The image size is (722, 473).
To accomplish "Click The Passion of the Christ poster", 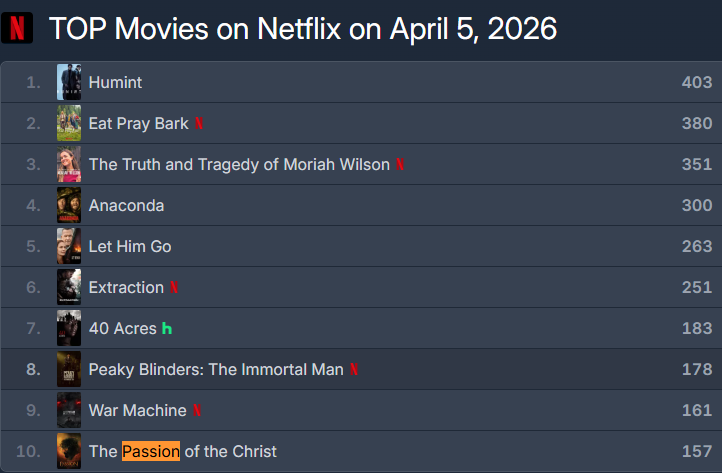I will click(x=69, y=451).
